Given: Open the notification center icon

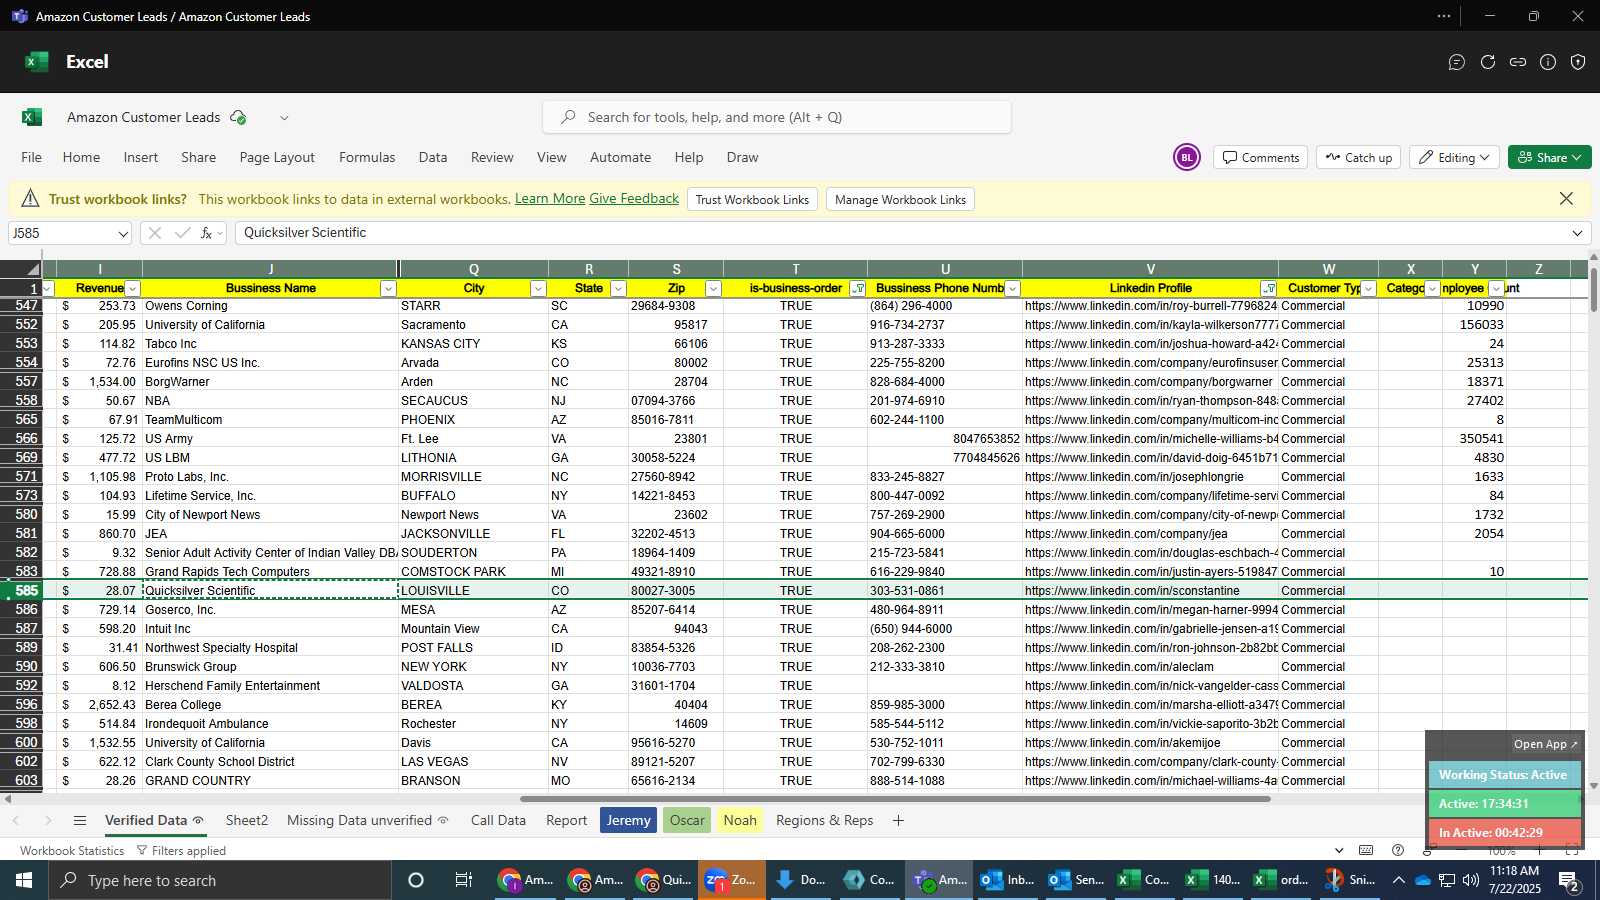Looking at the screenshot, I should point(1569,880).
